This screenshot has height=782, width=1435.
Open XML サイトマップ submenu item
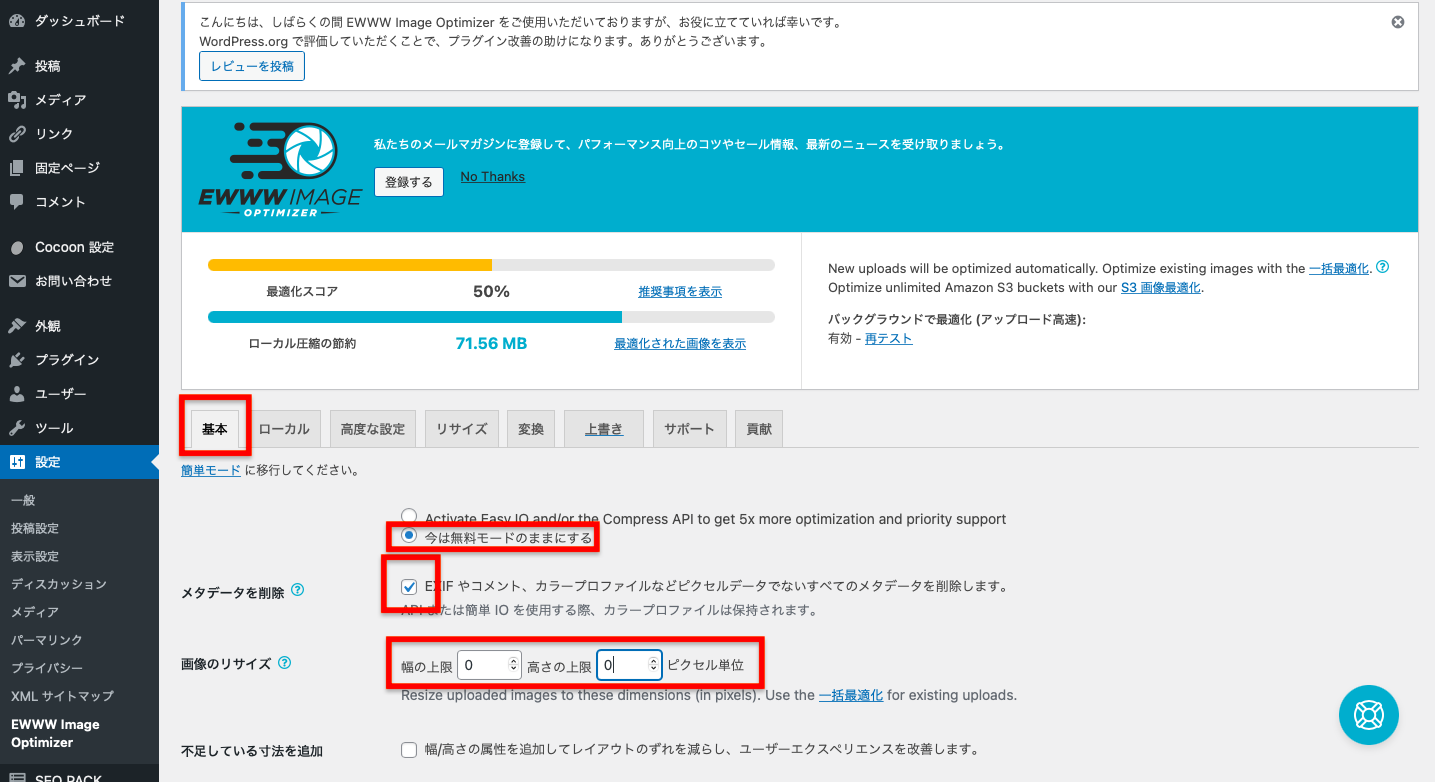[63, 696]
